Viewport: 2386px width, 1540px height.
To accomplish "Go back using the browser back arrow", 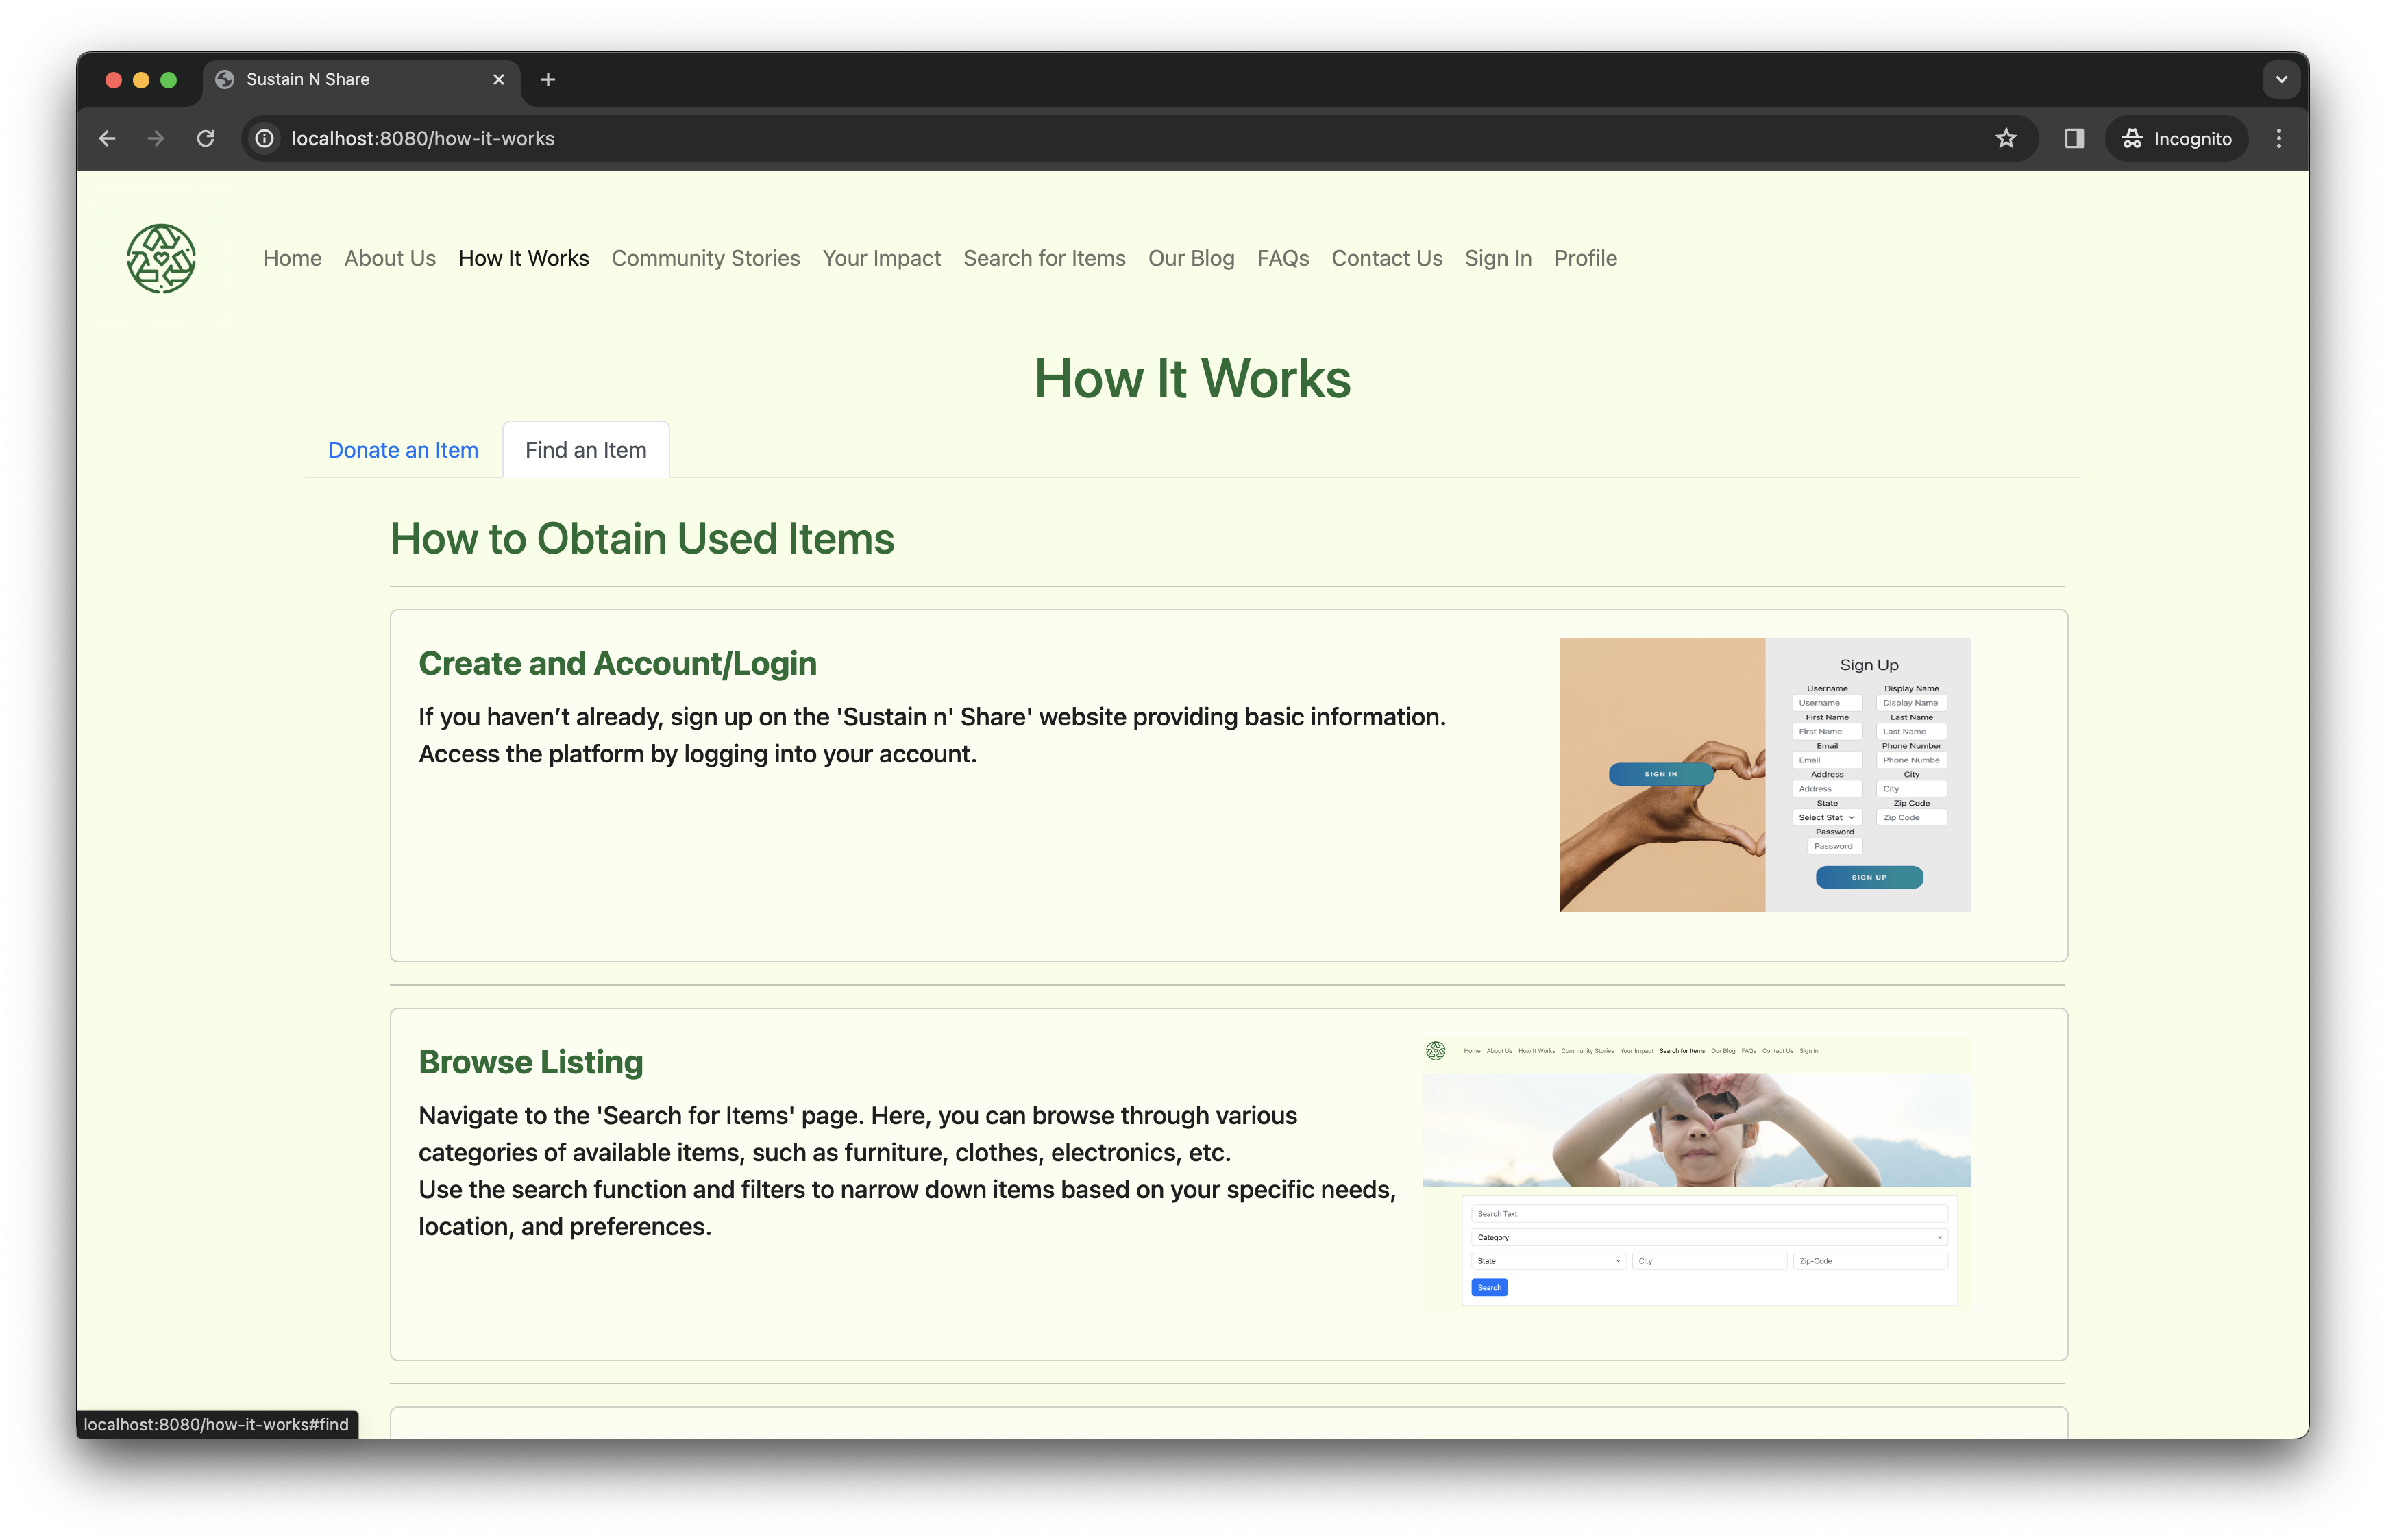I will (107, 139).
